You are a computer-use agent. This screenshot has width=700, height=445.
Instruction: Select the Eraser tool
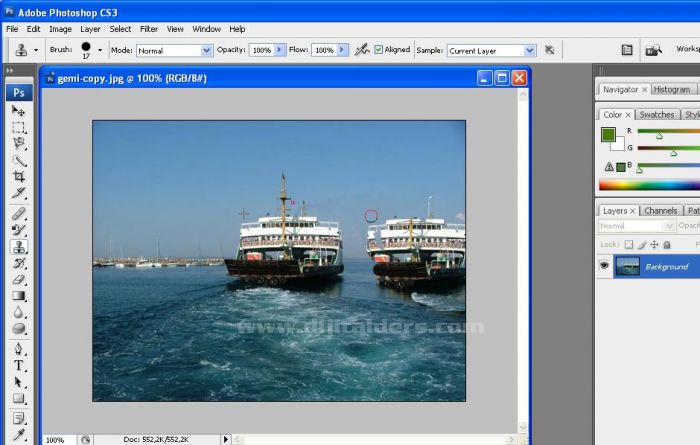(x=19, y=279)
